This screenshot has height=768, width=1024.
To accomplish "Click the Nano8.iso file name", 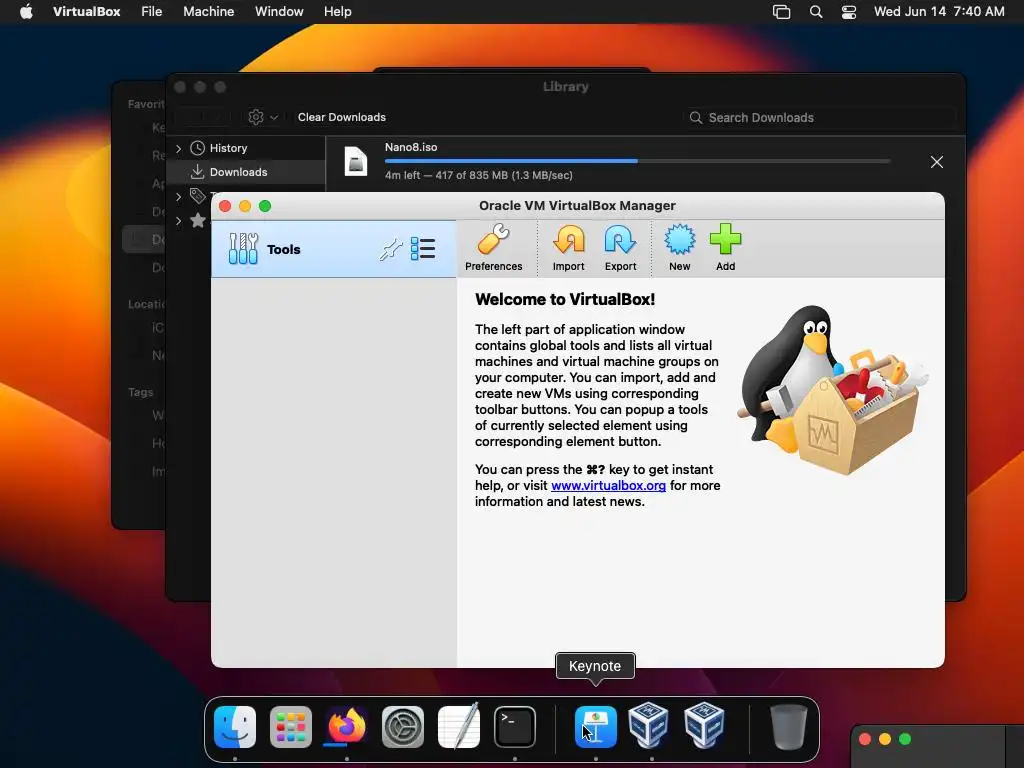I will point(411,147).
